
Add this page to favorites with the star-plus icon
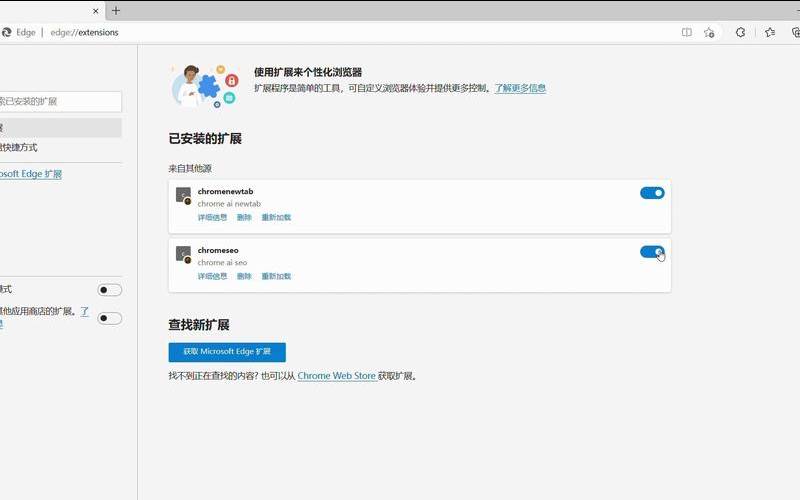coord(709,33)
